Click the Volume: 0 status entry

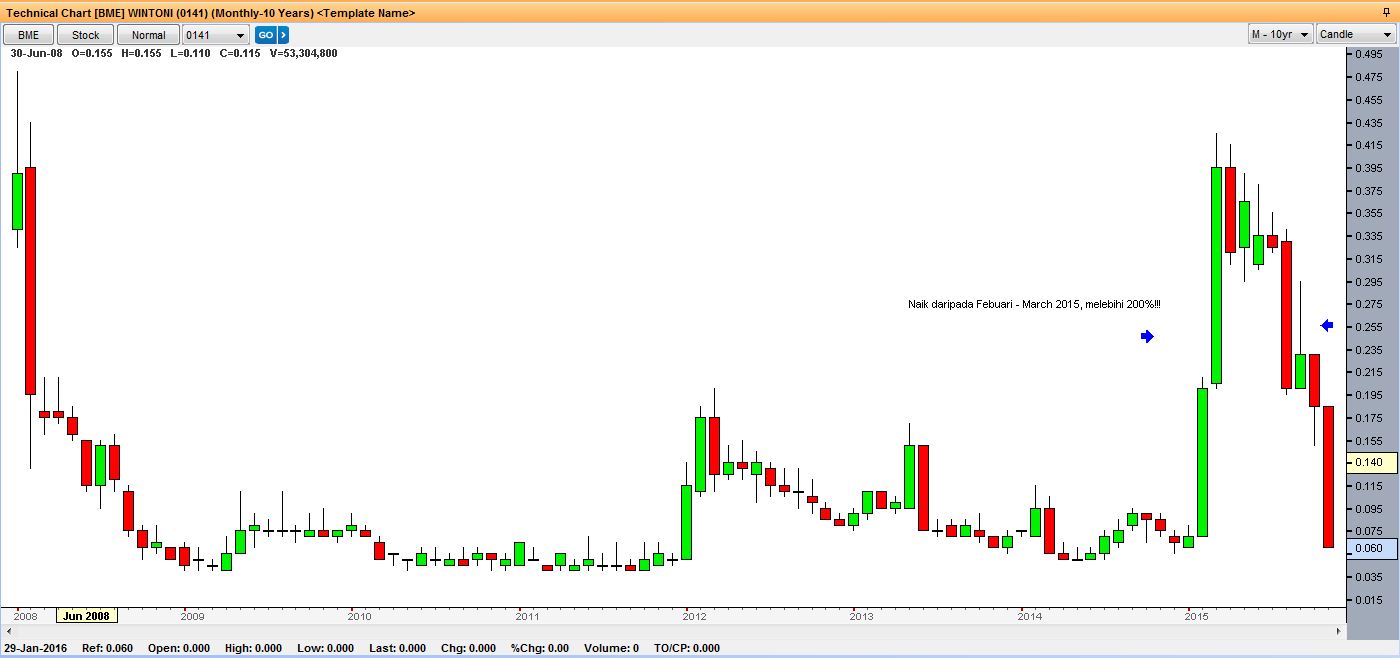click(x=610, y=648)
